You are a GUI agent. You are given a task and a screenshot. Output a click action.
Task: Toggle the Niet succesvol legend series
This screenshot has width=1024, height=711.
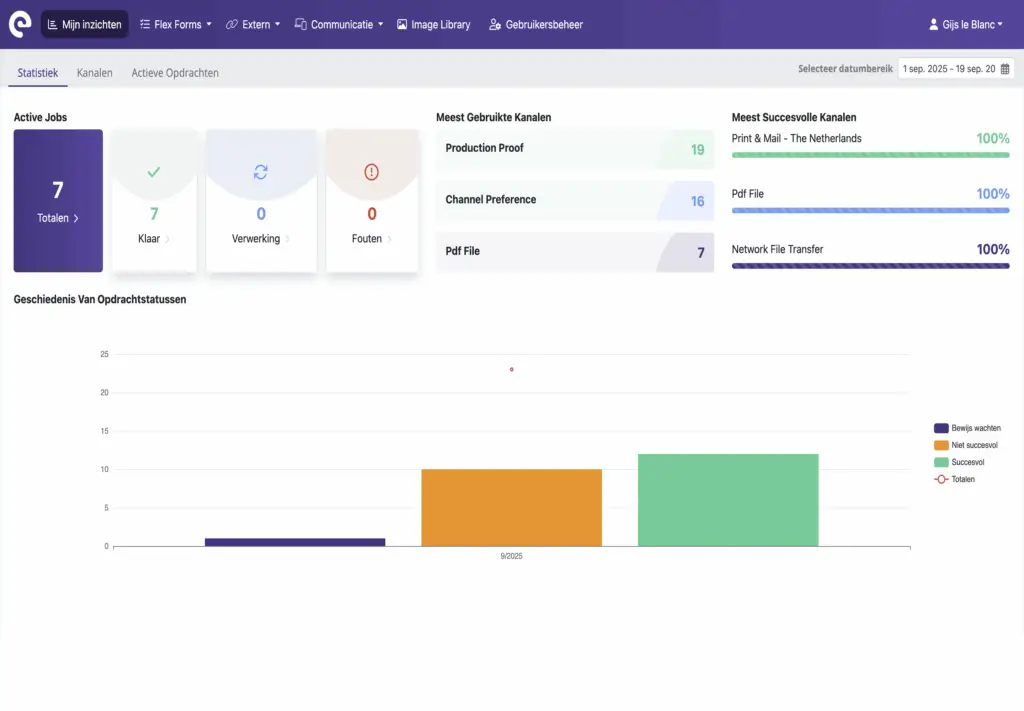[967, 445]
